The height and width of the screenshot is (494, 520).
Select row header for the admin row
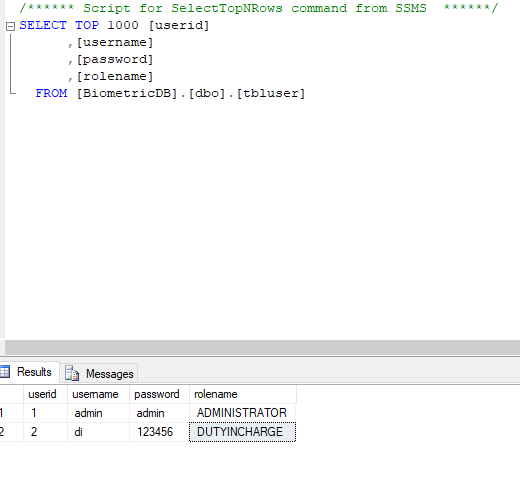11,413
